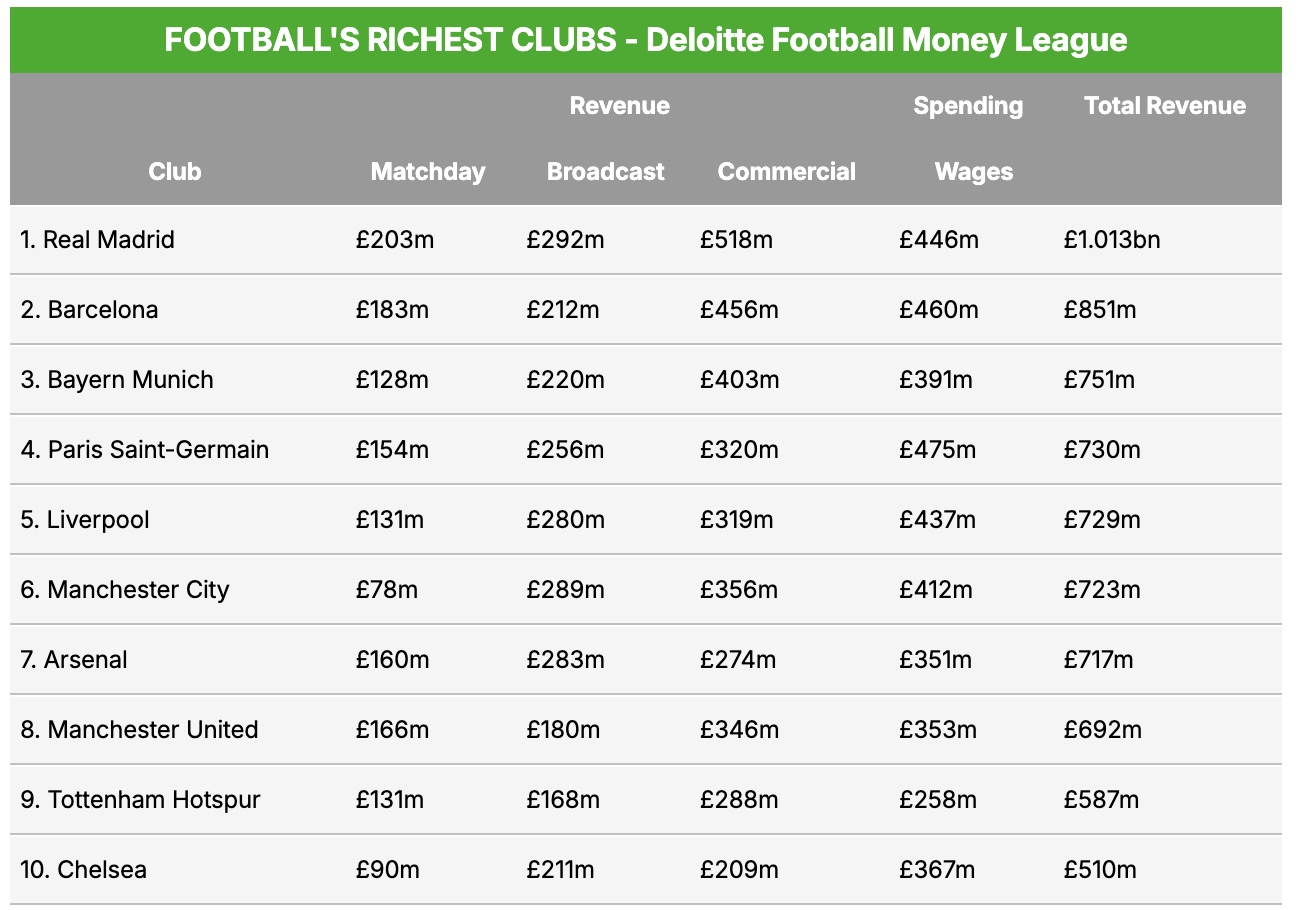Click the table title banner
The width and height of the screenshot is (1300, 910).
click(x=645, y=40)
